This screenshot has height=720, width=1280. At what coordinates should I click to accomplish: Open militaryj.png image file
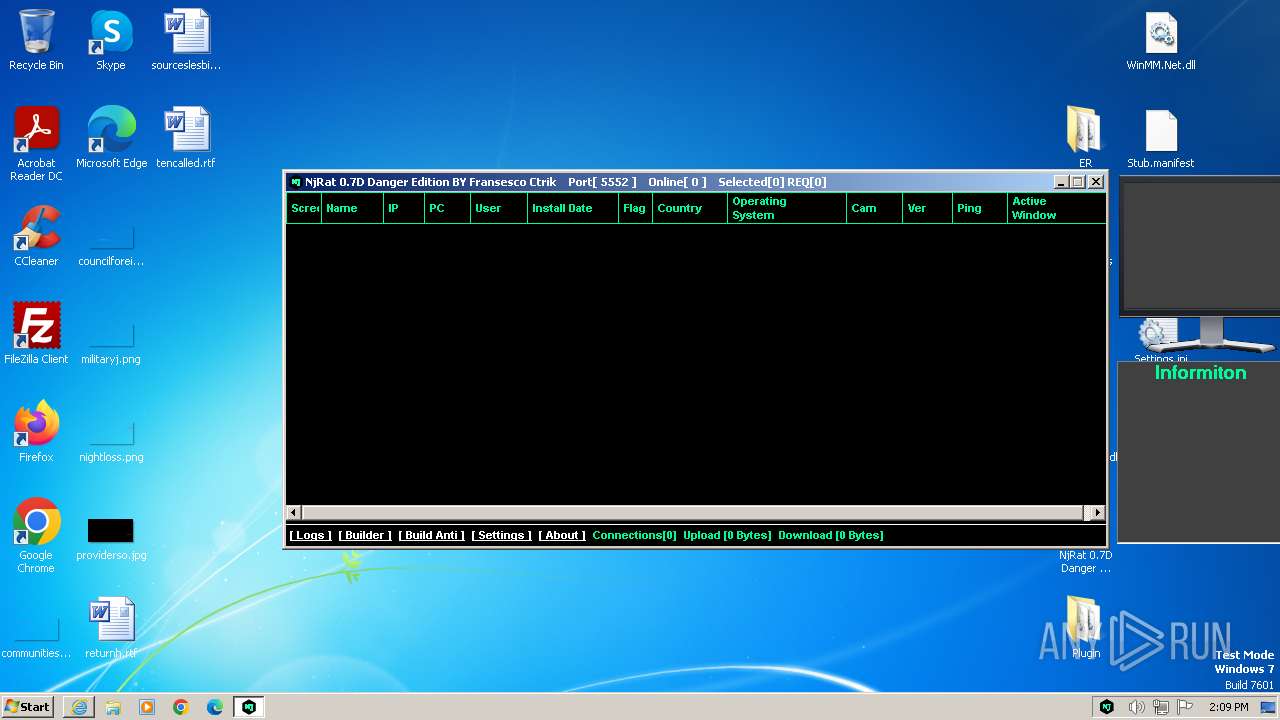111,344
